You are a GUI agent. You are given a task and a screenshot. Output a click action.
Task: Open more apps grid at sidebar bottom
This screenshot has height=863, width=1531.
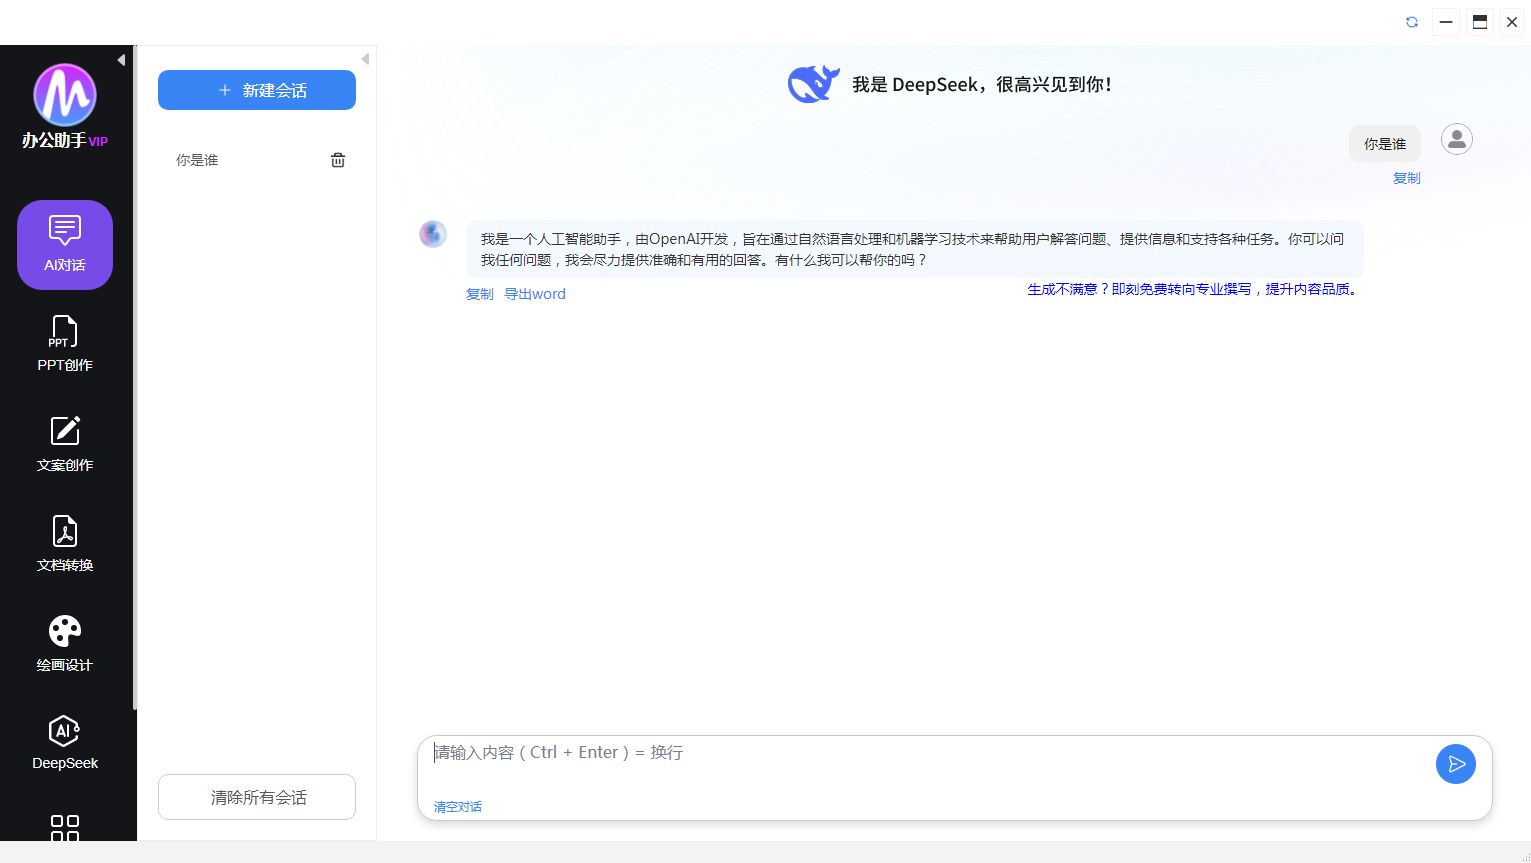65,827
